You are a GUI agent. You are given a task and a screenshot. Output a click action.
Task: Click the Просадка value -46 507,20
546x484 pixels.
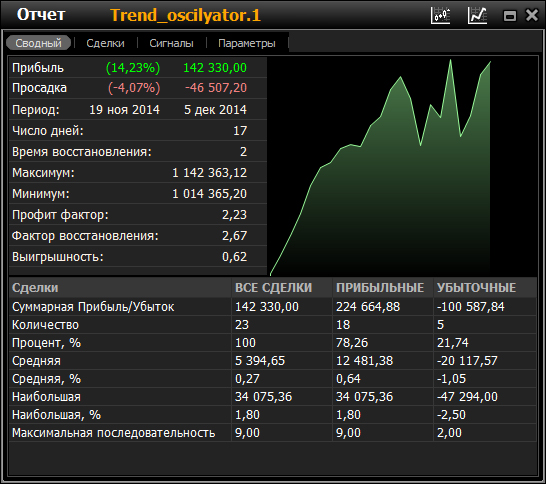(x=216, y=88)
